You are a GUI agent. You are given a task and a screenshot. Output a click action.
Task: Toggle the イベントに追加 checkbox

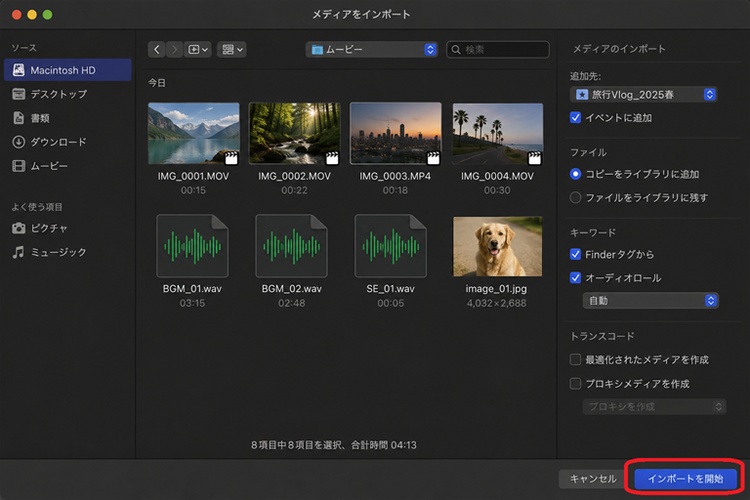[x=575, y=117]
